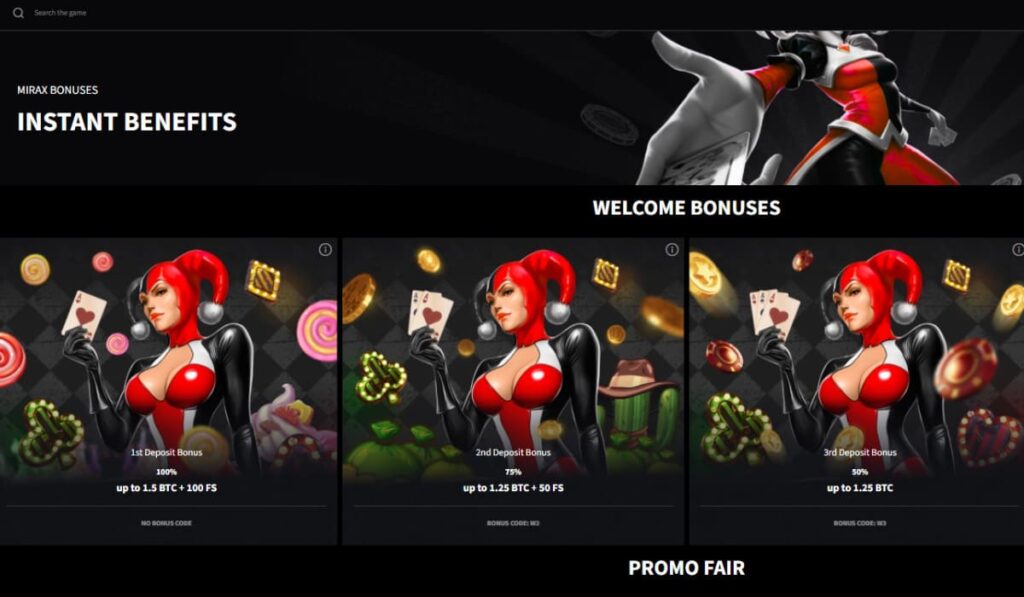Click the INSTANT BENEFITS banner title
Viewport: 1024px width, 597px height.
(x=127, y=122)
